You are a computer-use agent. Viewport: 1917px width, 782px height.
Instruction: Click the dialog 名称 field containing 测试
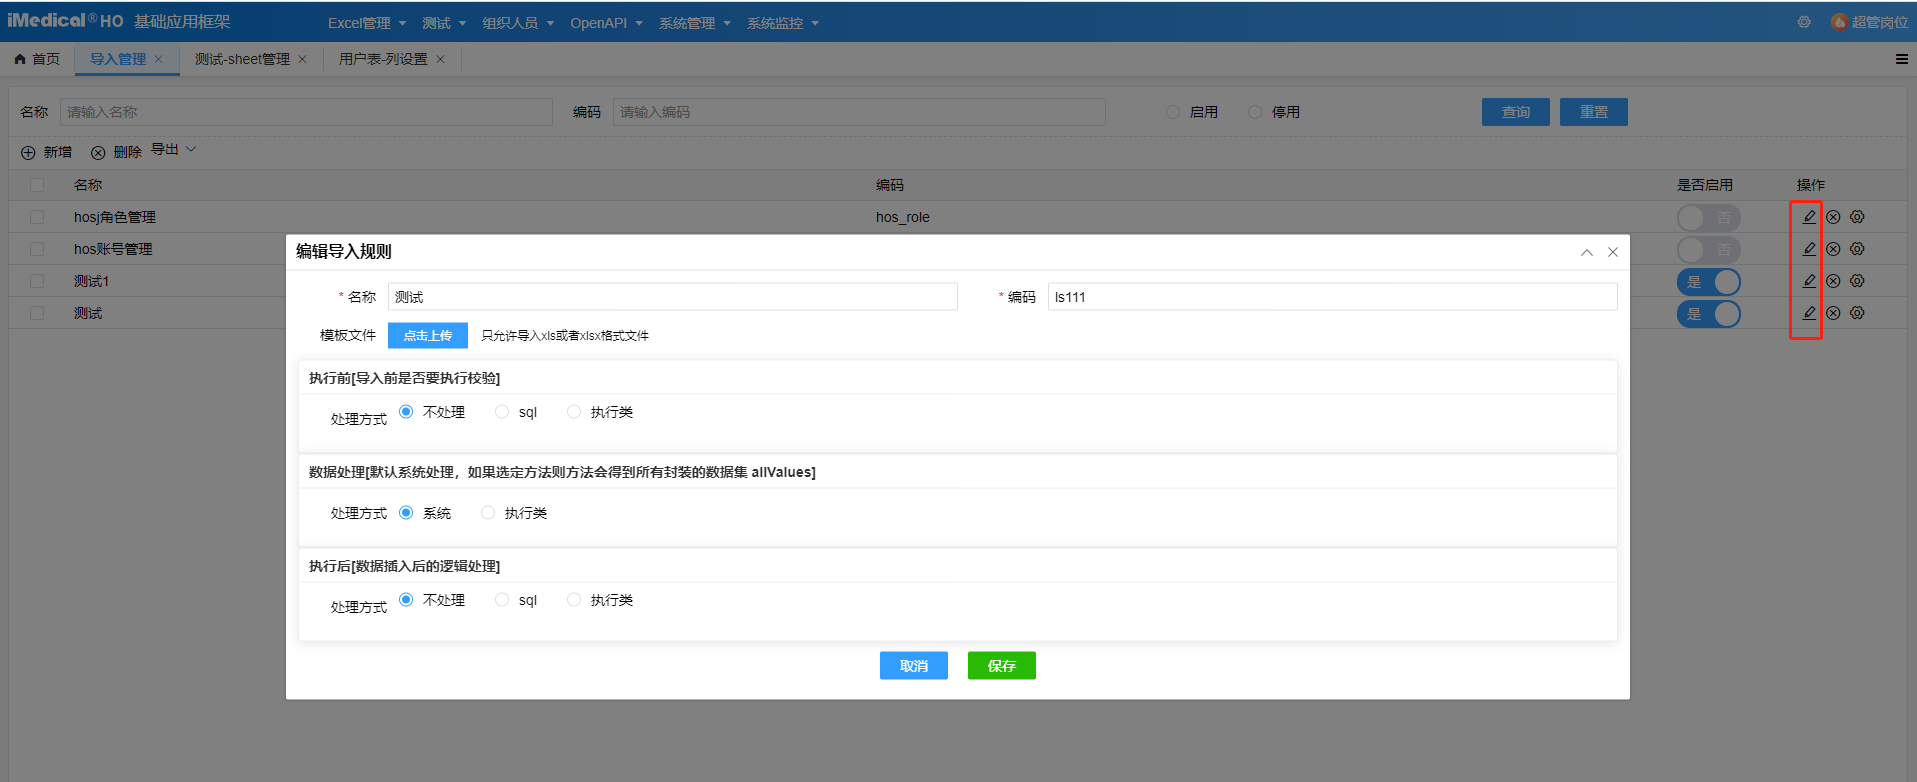(673, 297)
